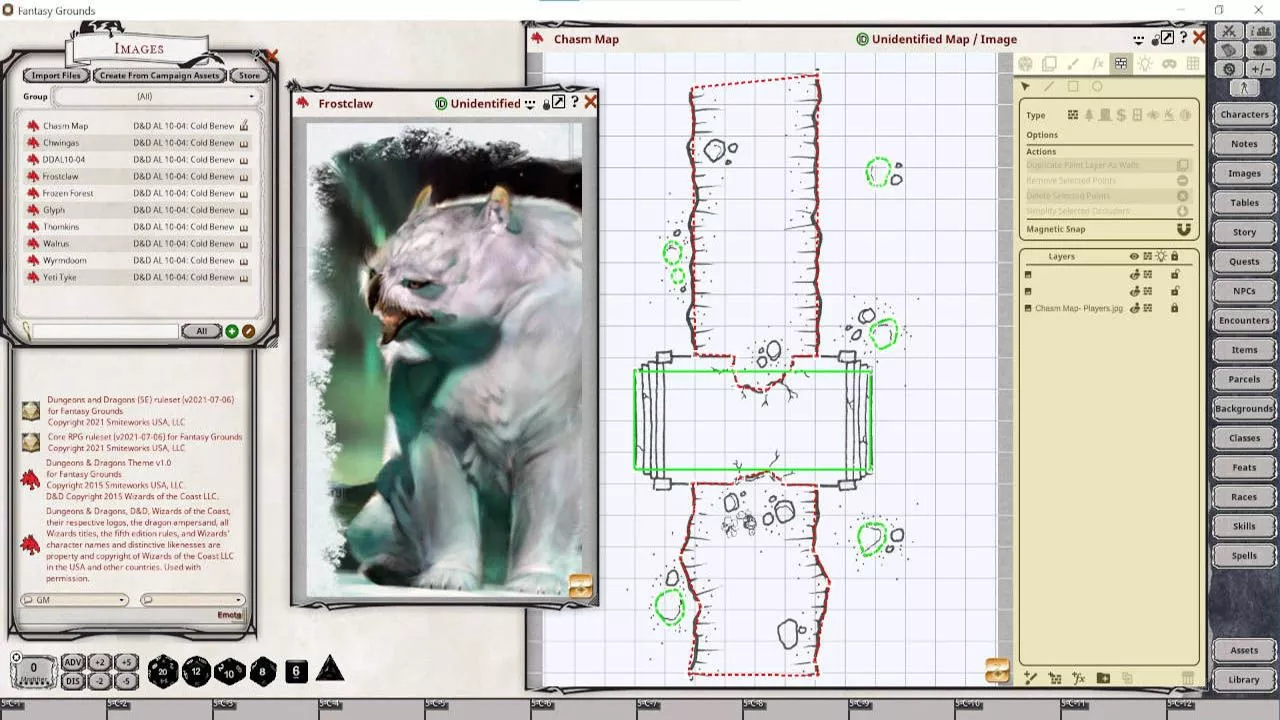Open the Yeti Tyke row in Images list

pyautogui.click(x=137, y=277)
